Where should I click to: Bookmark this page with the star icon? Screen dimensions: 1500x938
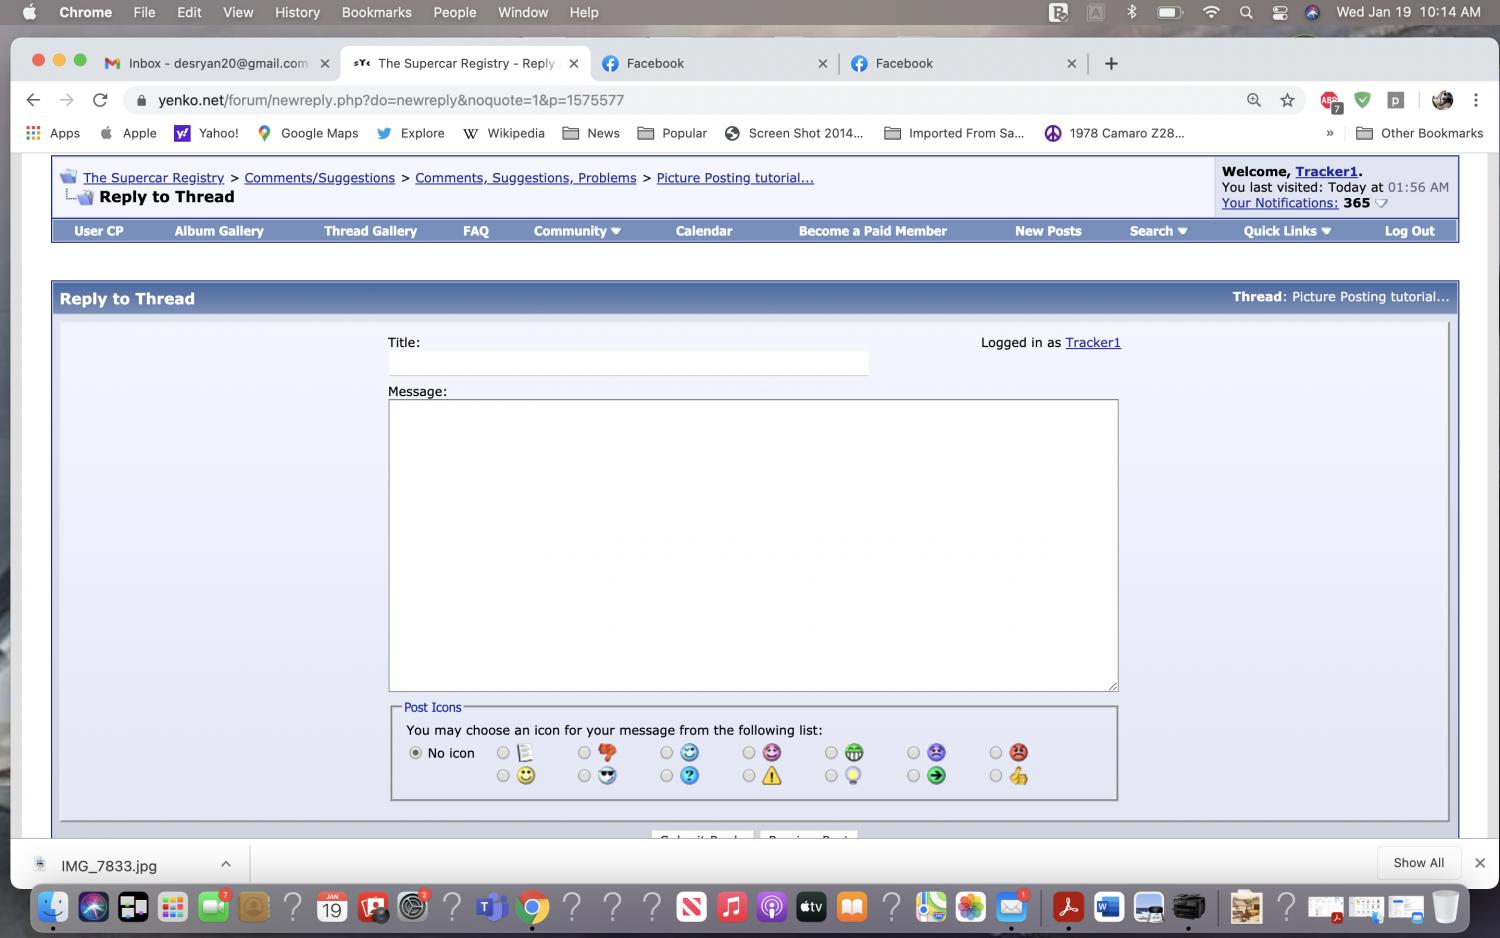pos(1287,100)
